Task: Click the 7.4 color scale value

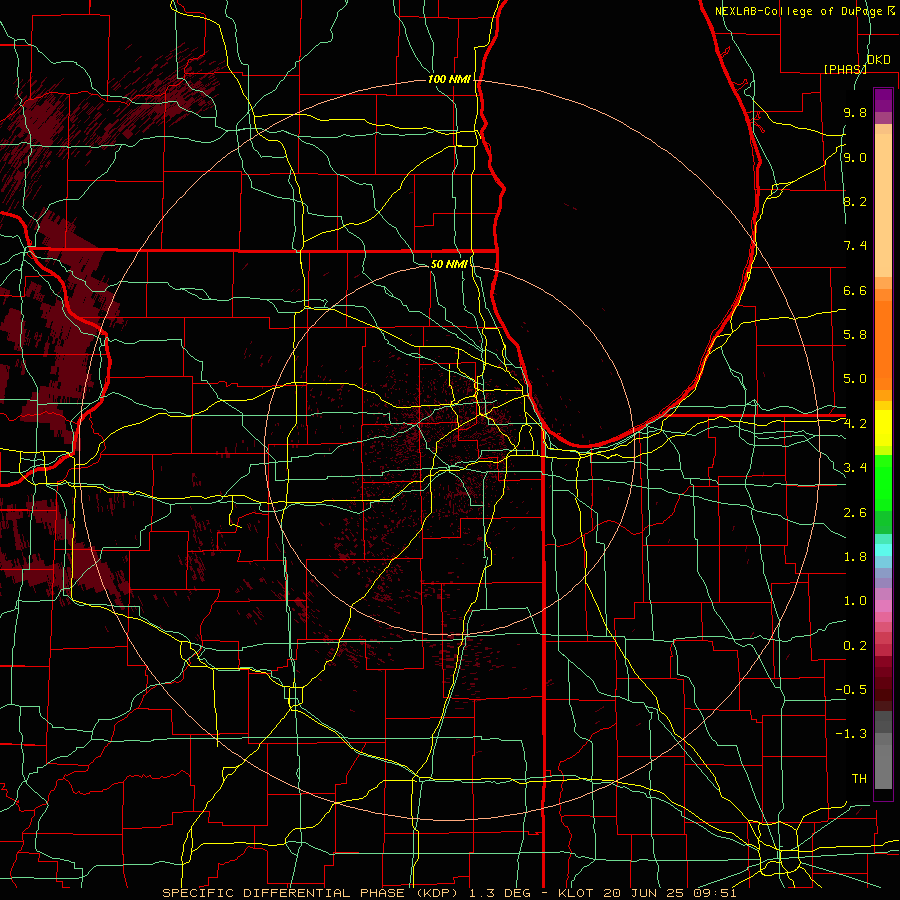Action: pyautogui.click(x=855, y=246)
